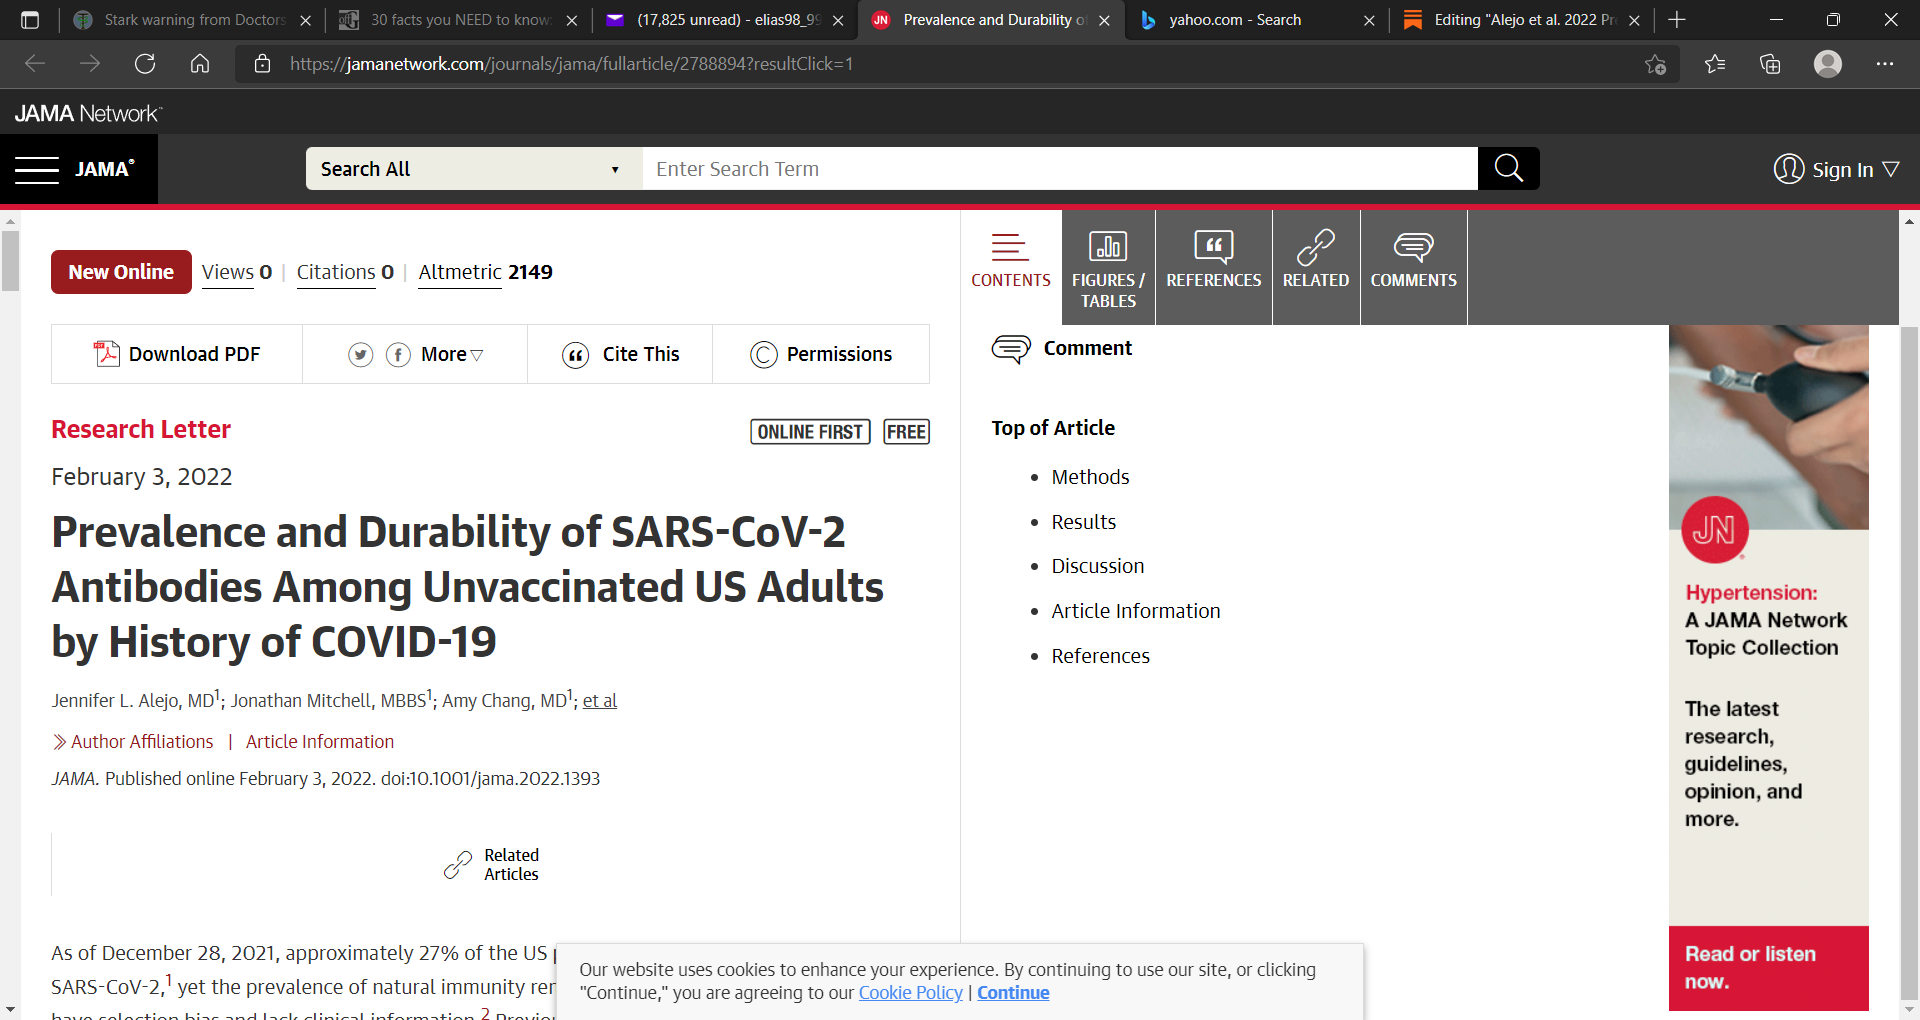Screen dimensions: 1920x1020
Task: Switch to the '30 facts you NEED to know' tab
Action: coord(458,20)
